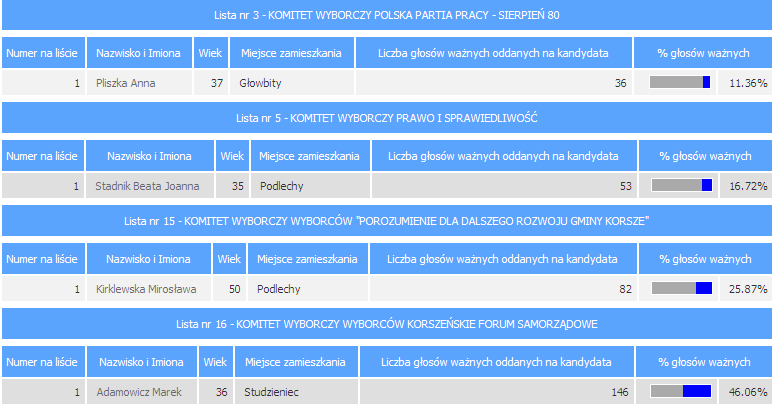Click % głosów ważnych header in Lista nr 15 table
Viewport: 772px width, 405px height.
pos(705,258)
